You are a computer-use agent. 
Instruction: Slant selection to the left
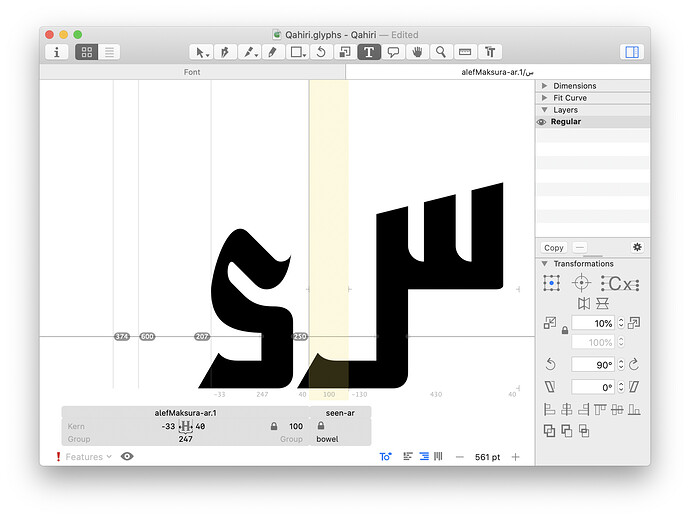click(x=550, y=387)
